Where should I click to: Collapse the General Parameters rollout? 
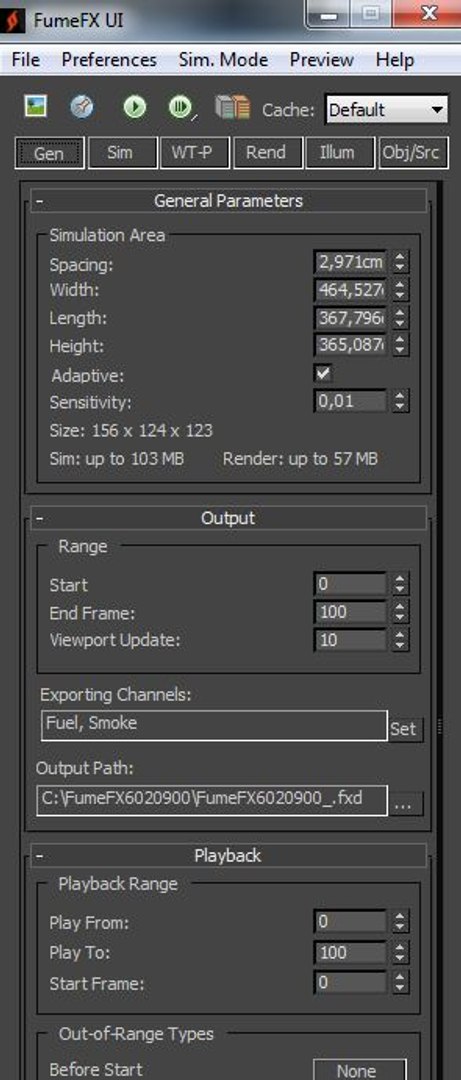tap(229, 201)
